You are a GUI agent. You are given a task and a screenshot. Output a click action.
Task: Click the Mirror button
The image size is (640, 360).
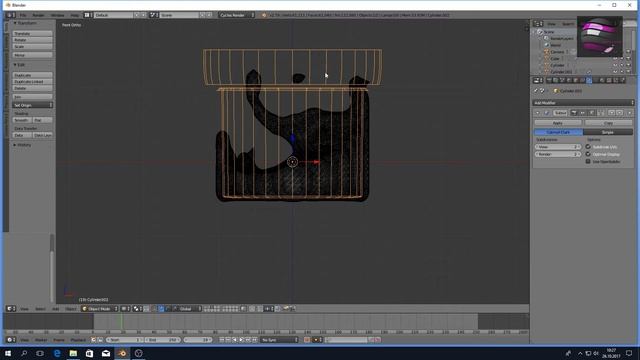[x=33, y=55]
